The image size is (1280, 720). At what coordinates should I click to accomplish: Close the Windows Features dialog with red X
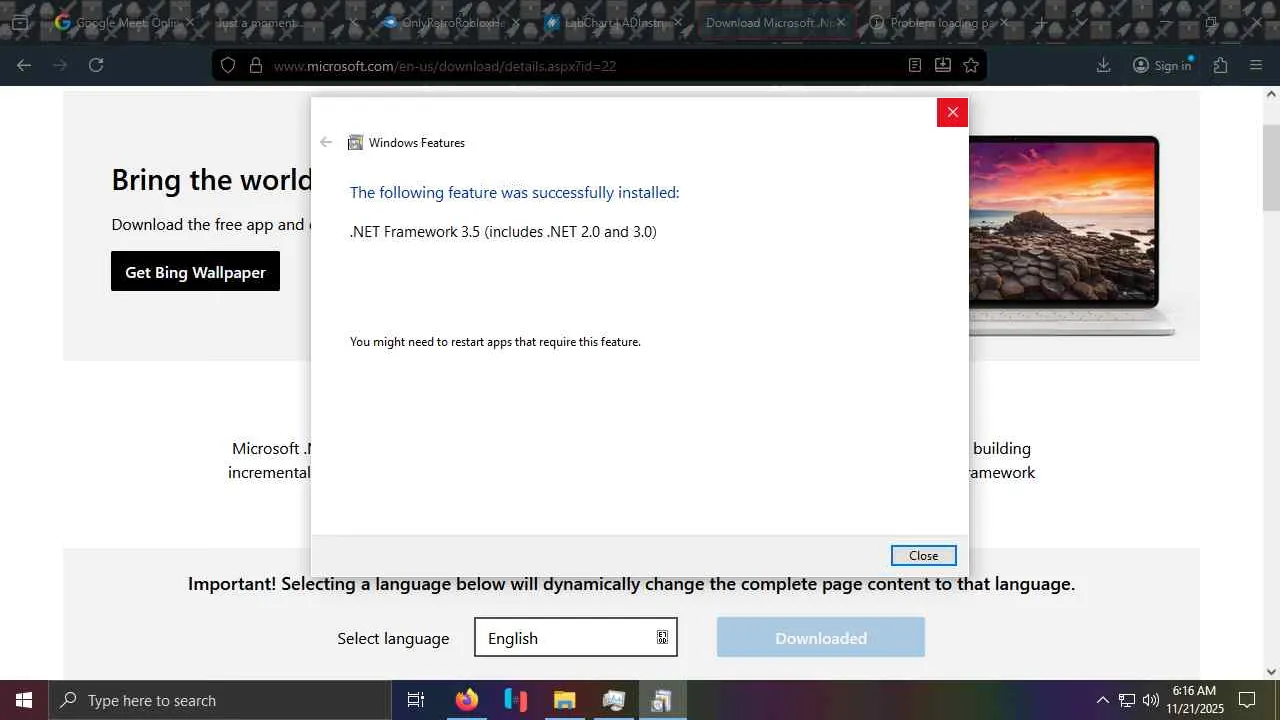(952, 112)
